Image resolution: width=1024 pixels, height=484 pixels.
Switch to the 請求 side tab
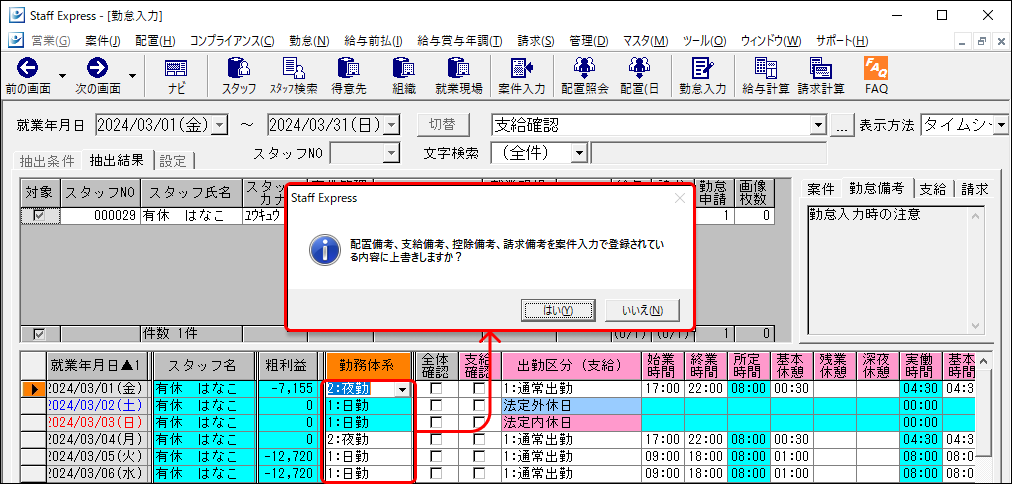tap(974, 189)
